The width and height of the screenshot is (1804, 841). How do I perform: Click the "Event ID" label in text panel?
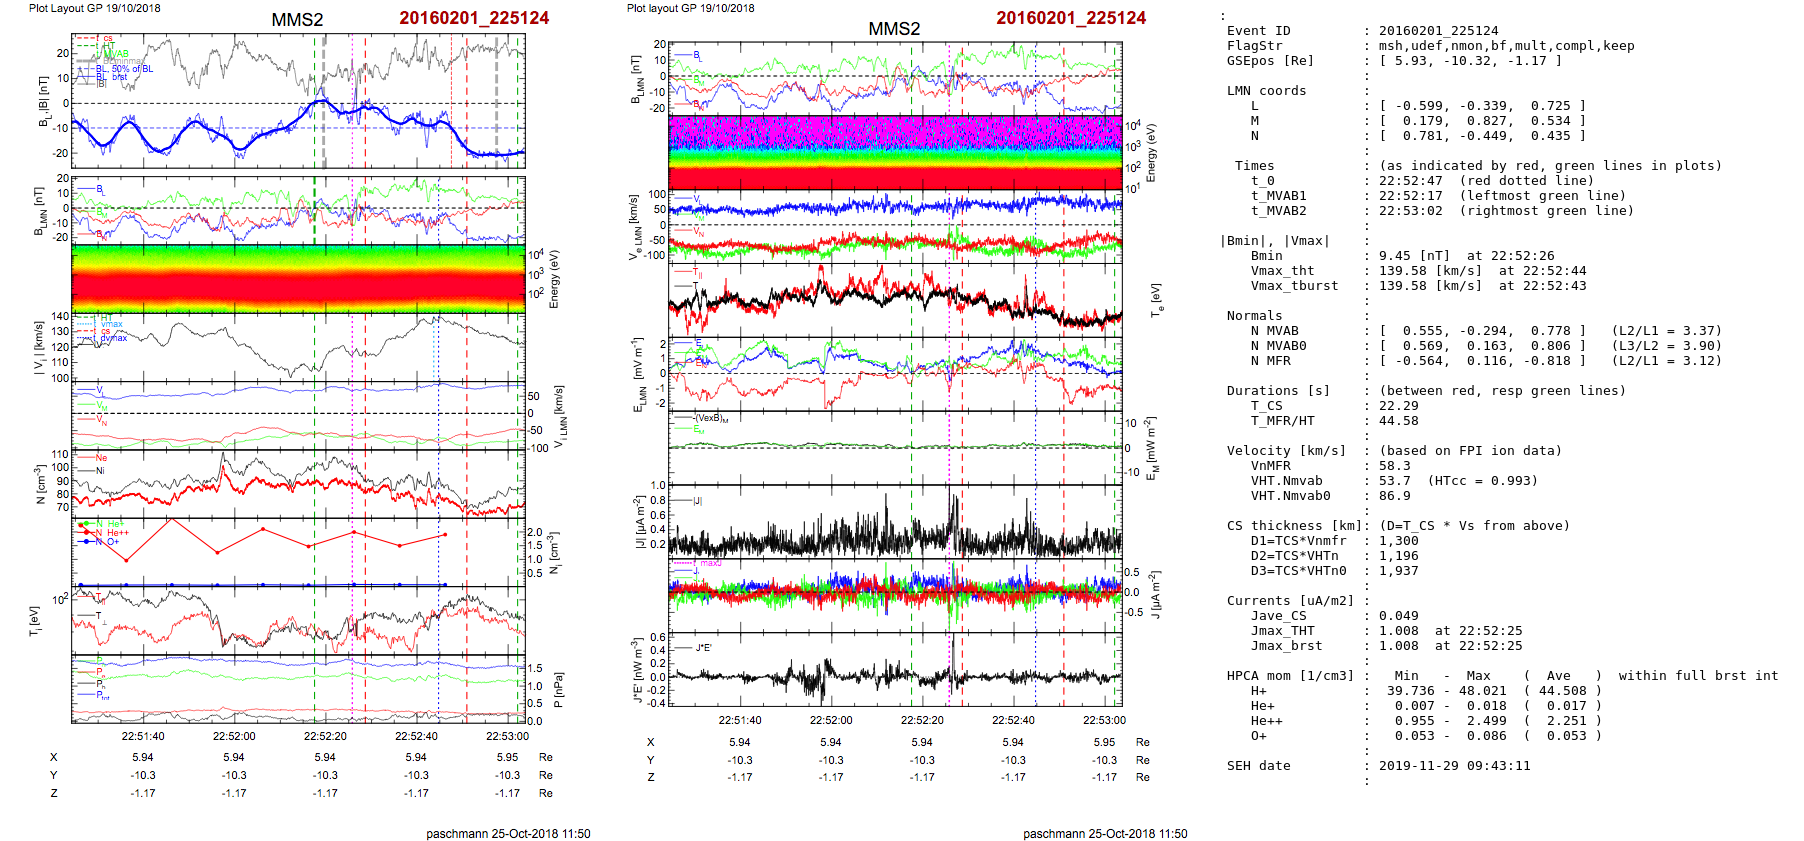[x=1258, y=31]
